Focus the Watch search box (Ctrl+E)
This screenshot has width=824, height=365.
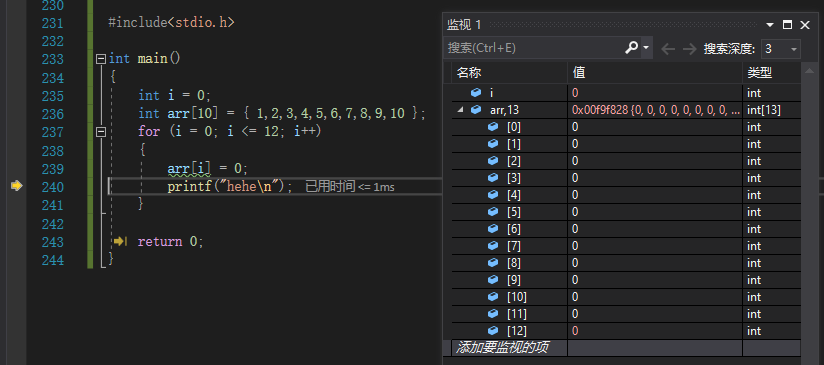pos(533,48)
